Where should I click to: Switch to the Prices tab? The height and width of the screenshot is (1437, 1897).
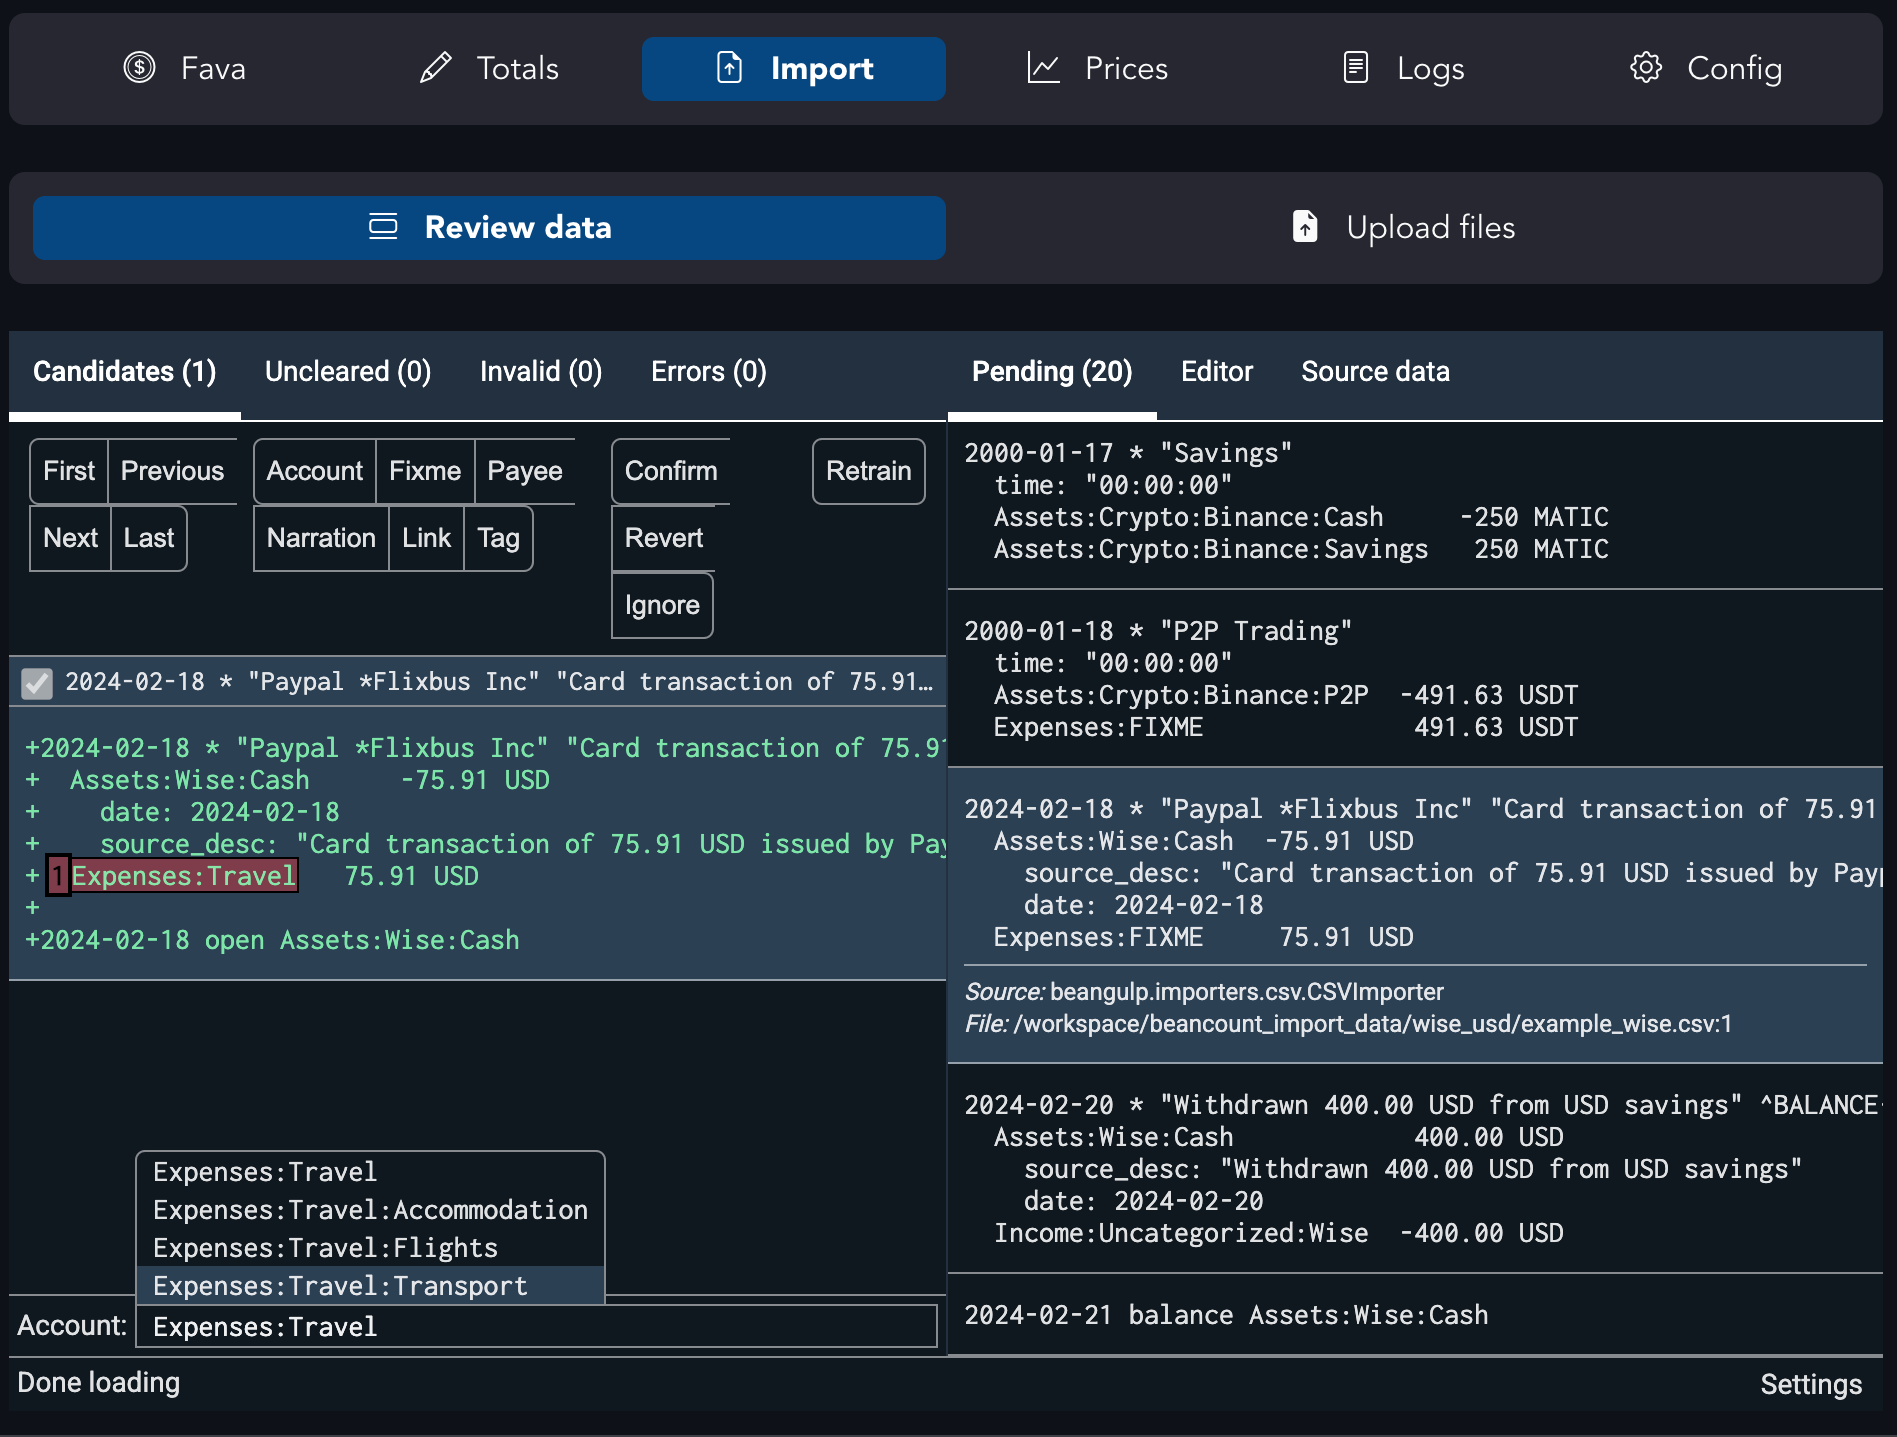1097,69
